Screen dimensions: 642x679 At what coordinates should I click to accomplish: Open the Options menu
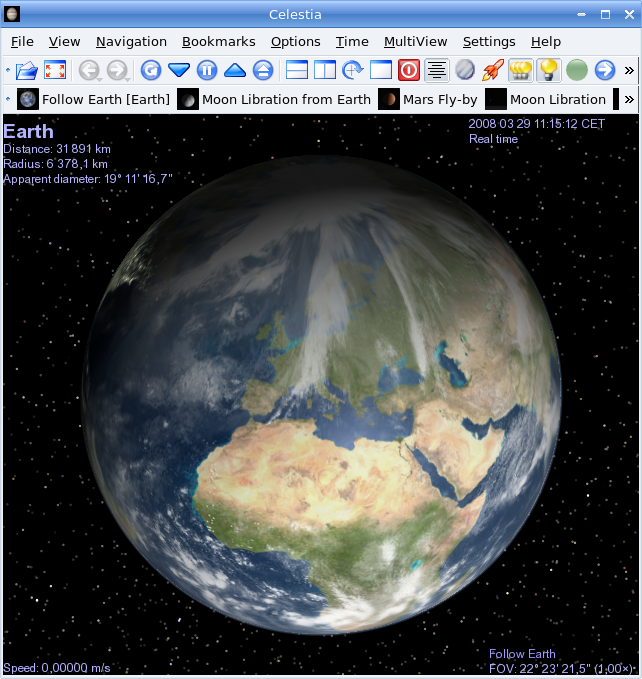point(296,42)
